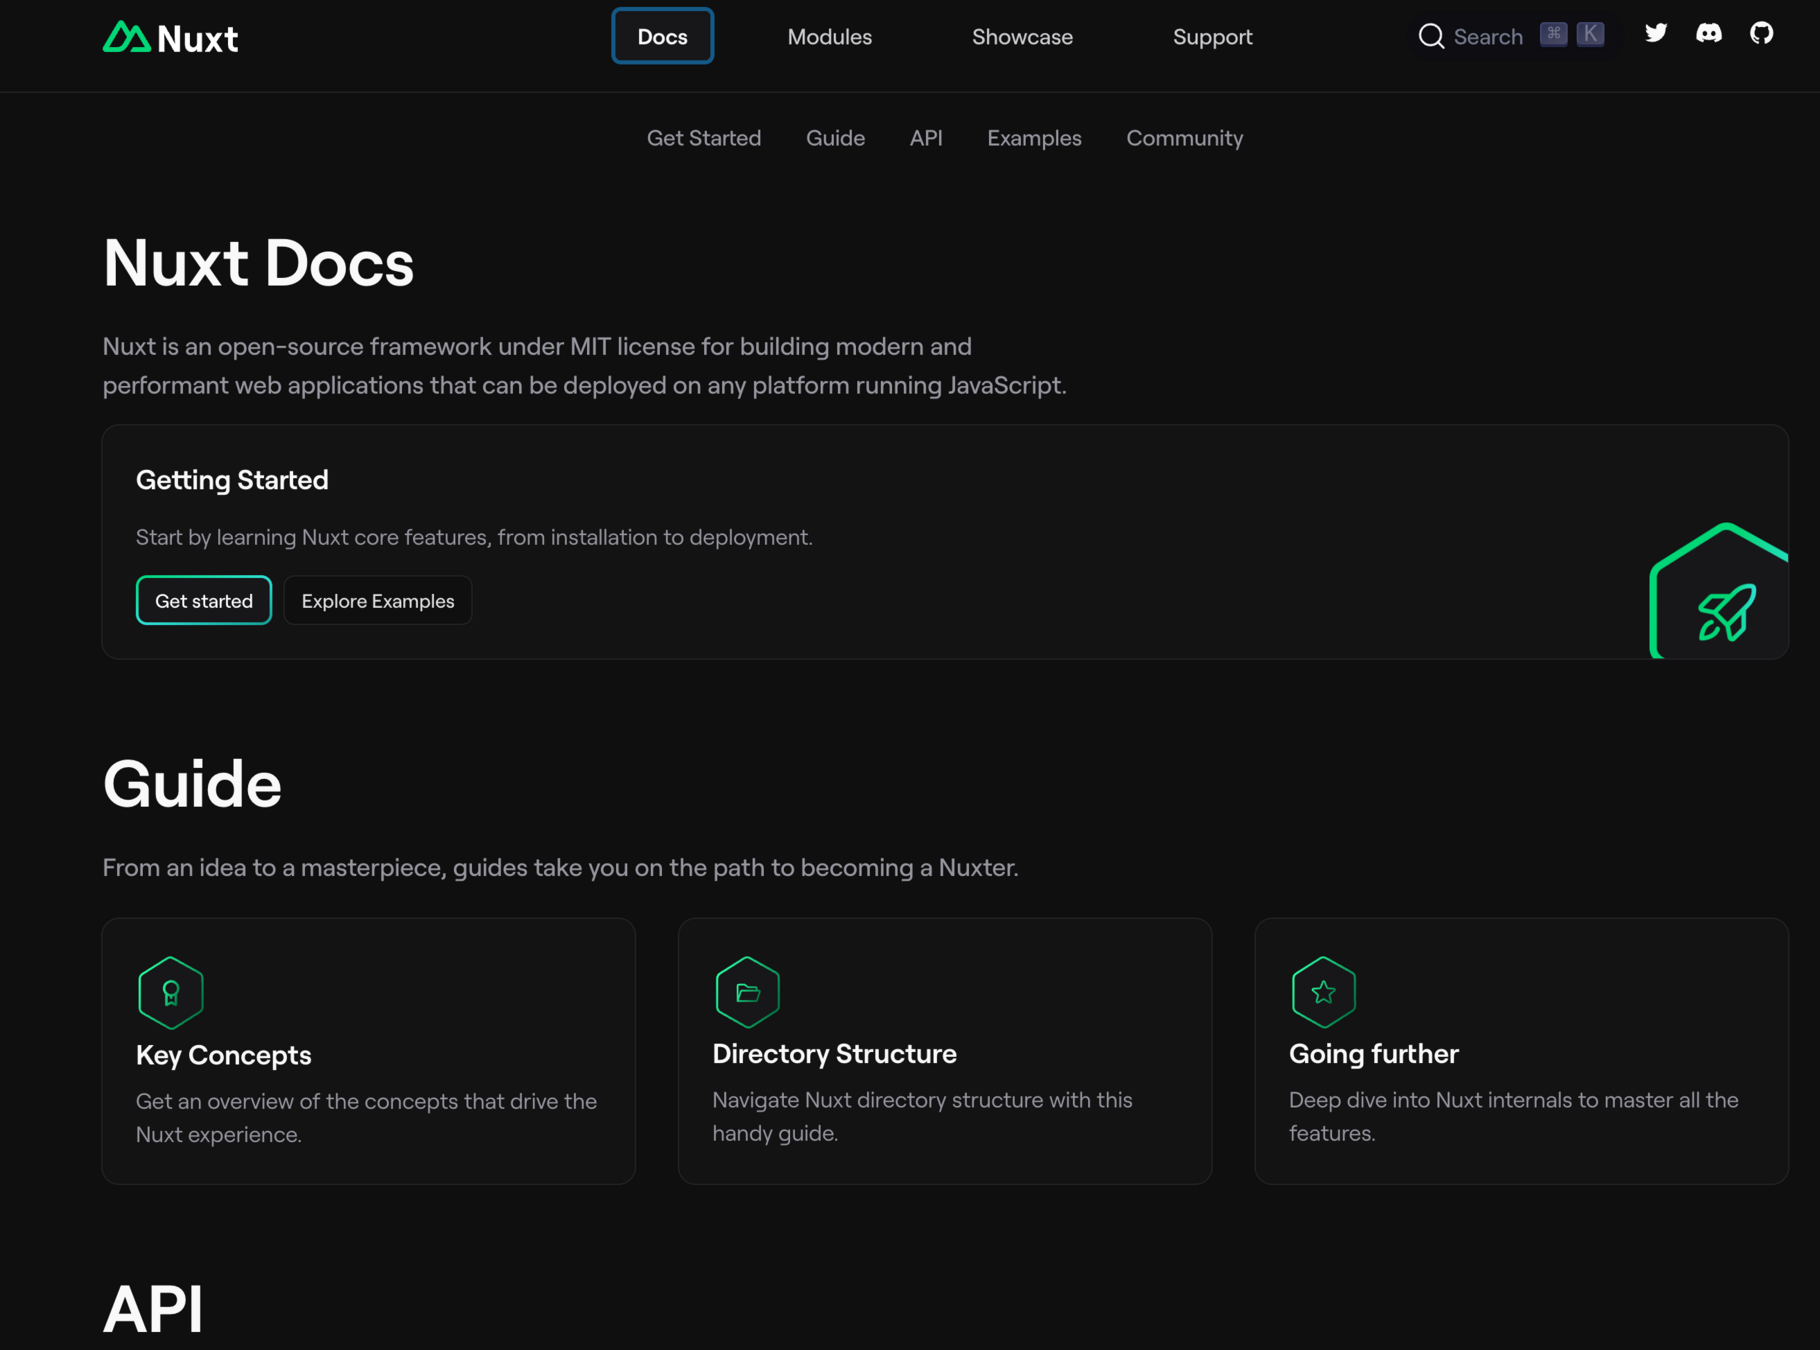Viewport: 1820px width, 1350px height.
Task: Open the Showcase nav item
Action: 1022,37
